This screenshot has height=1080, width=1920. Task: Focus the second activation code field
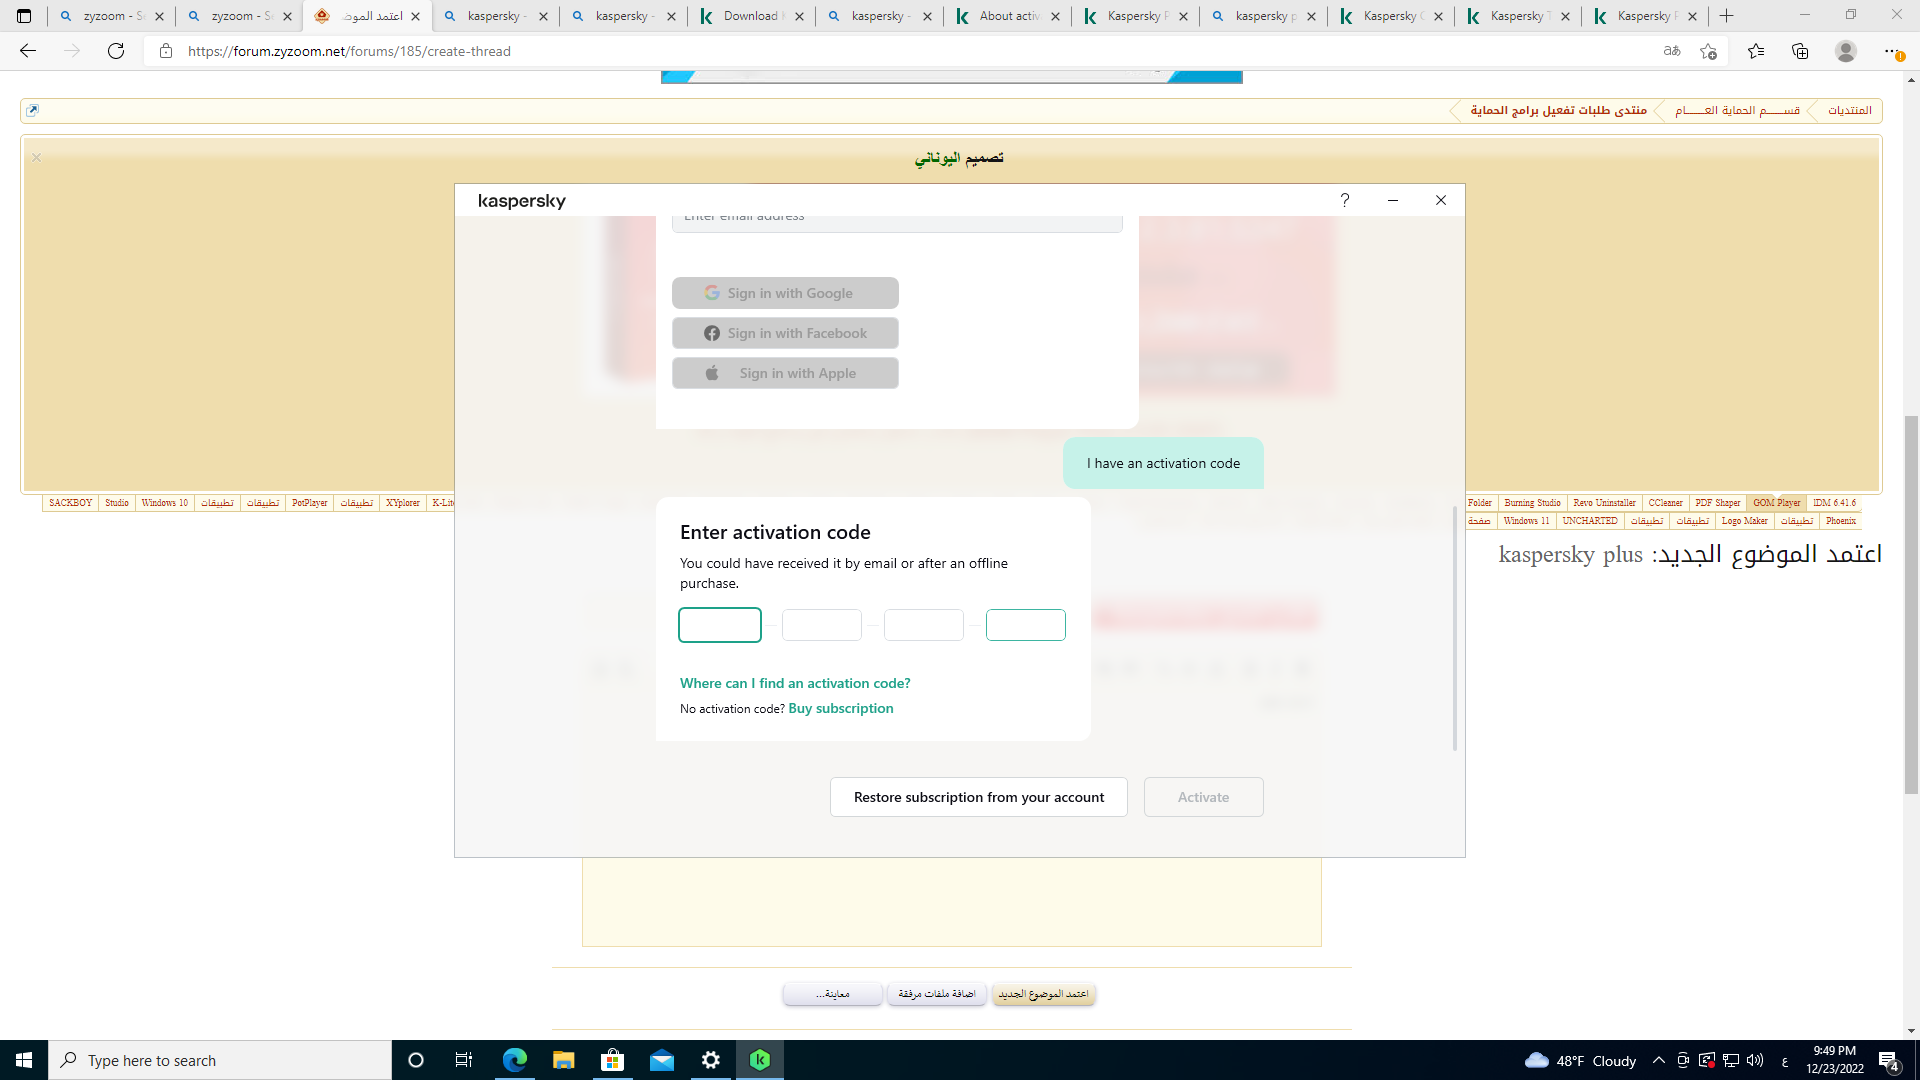(822, 625)
